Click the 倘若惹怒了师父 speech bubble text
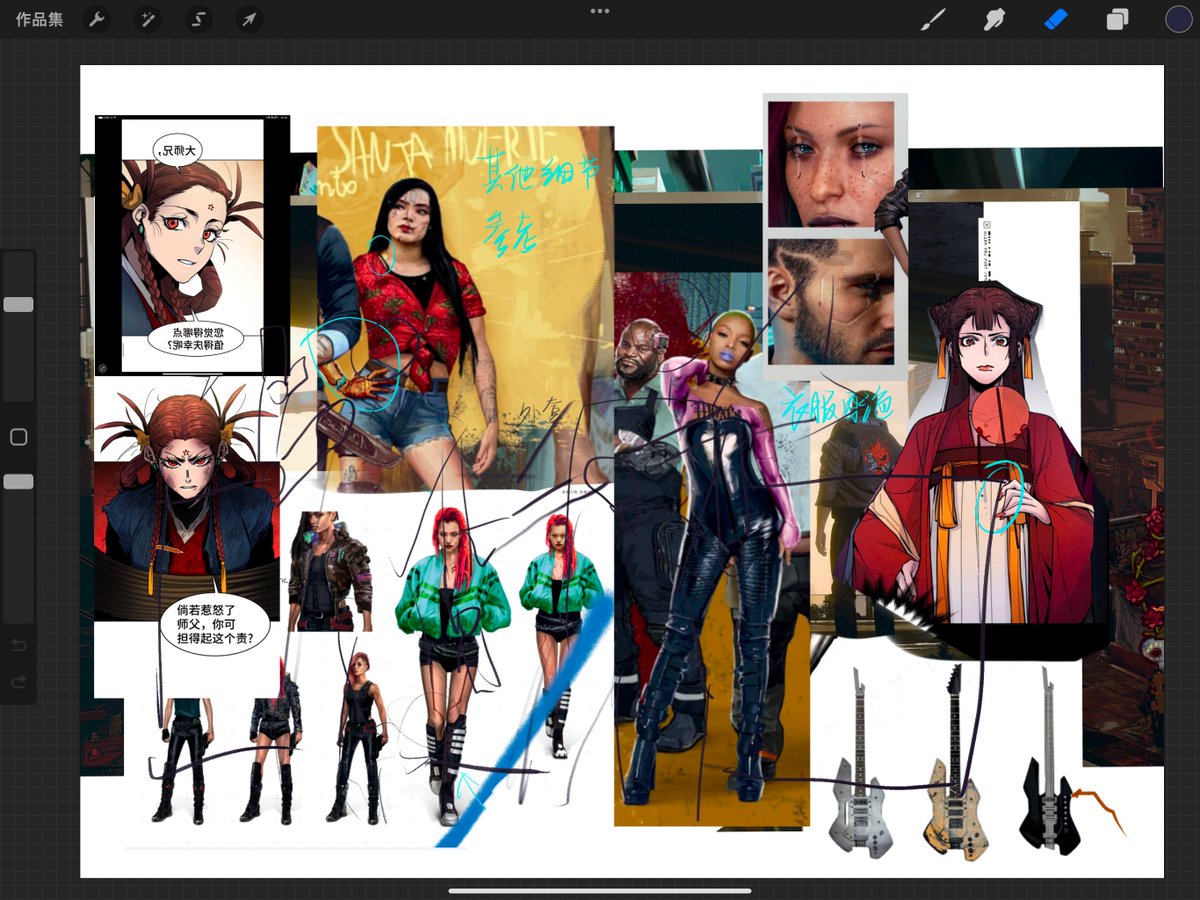 tap(215, 624)
